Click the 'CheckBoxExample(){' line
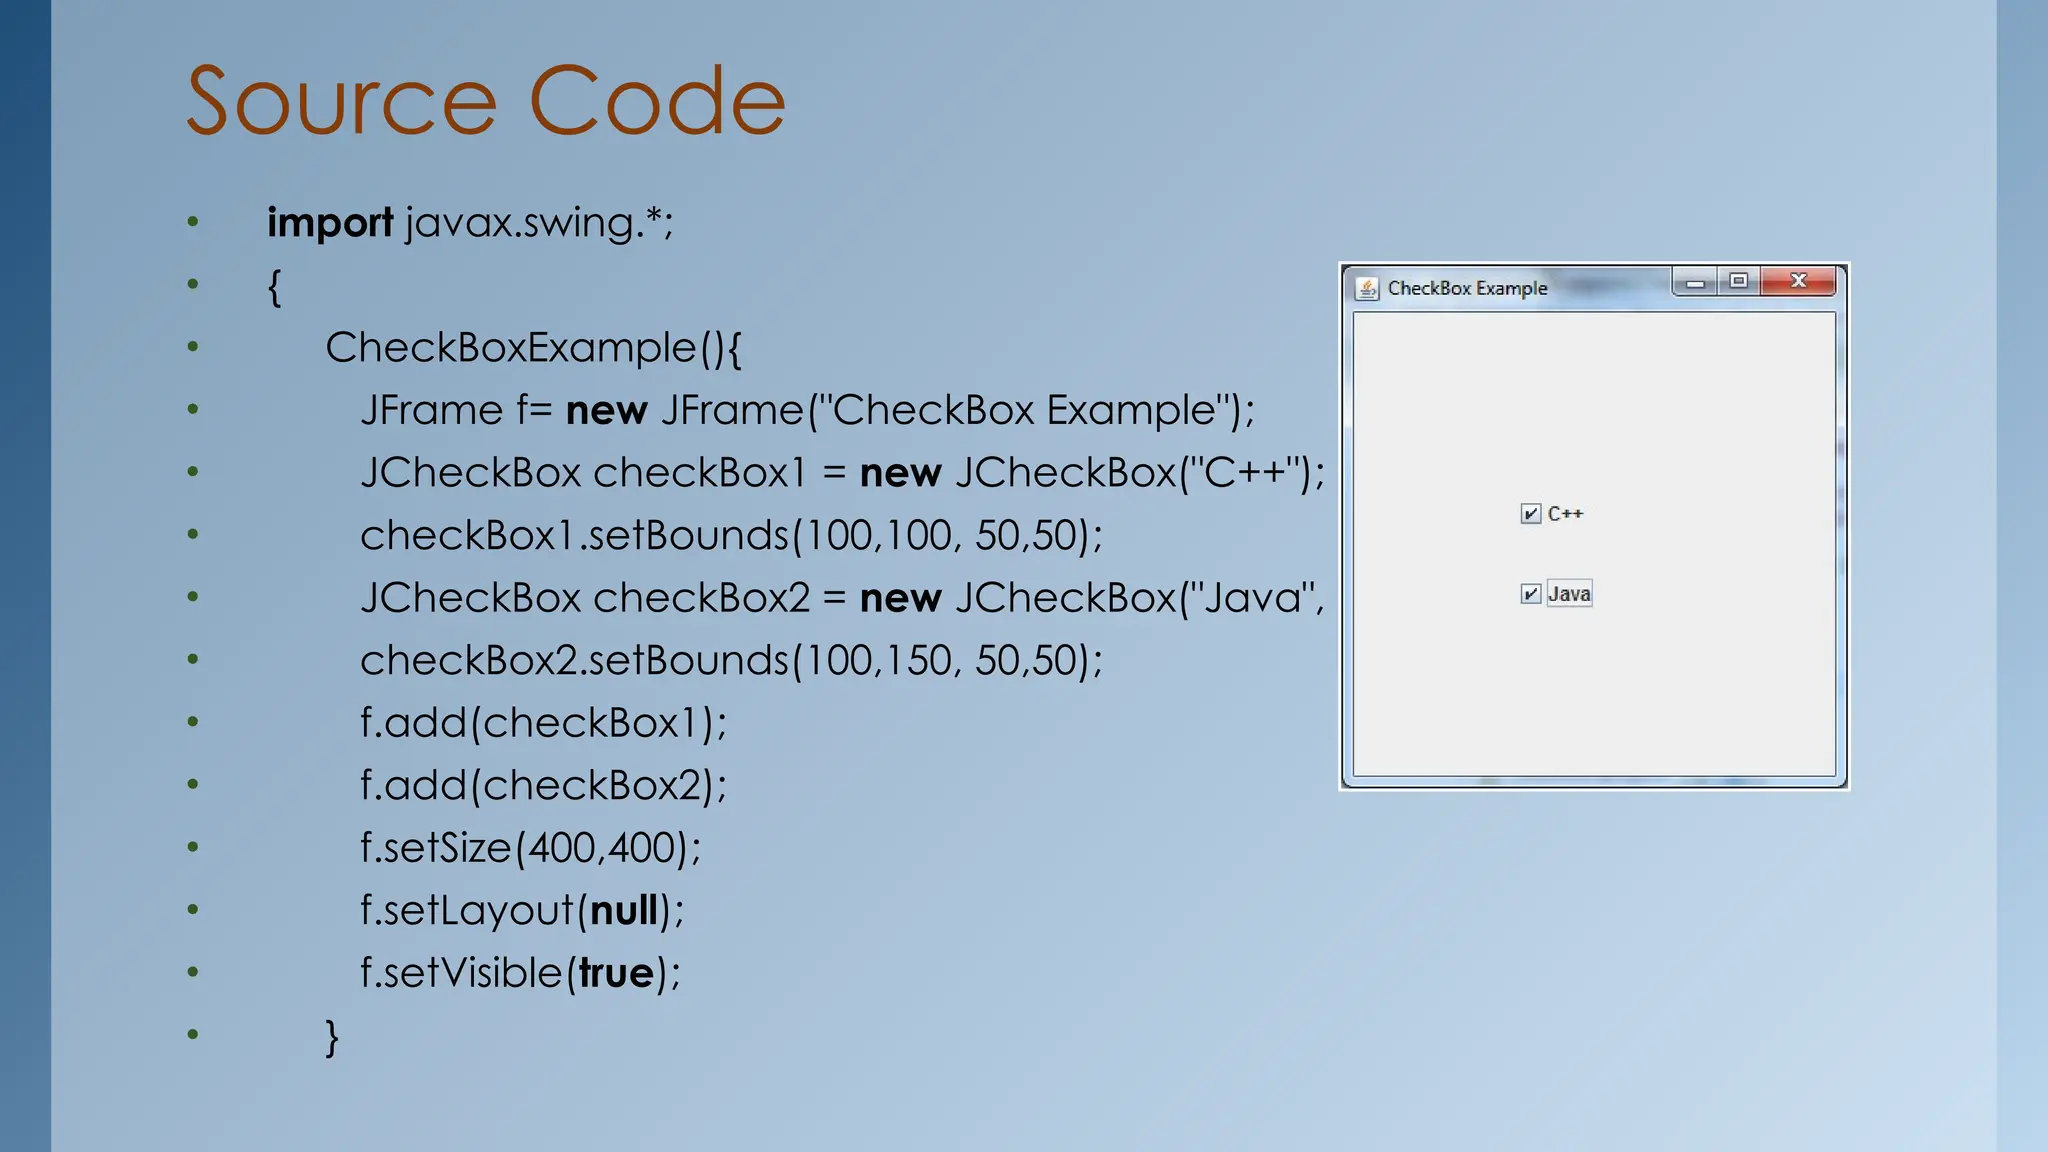This screenshot has width=2048, height=1152. (533, 348)
